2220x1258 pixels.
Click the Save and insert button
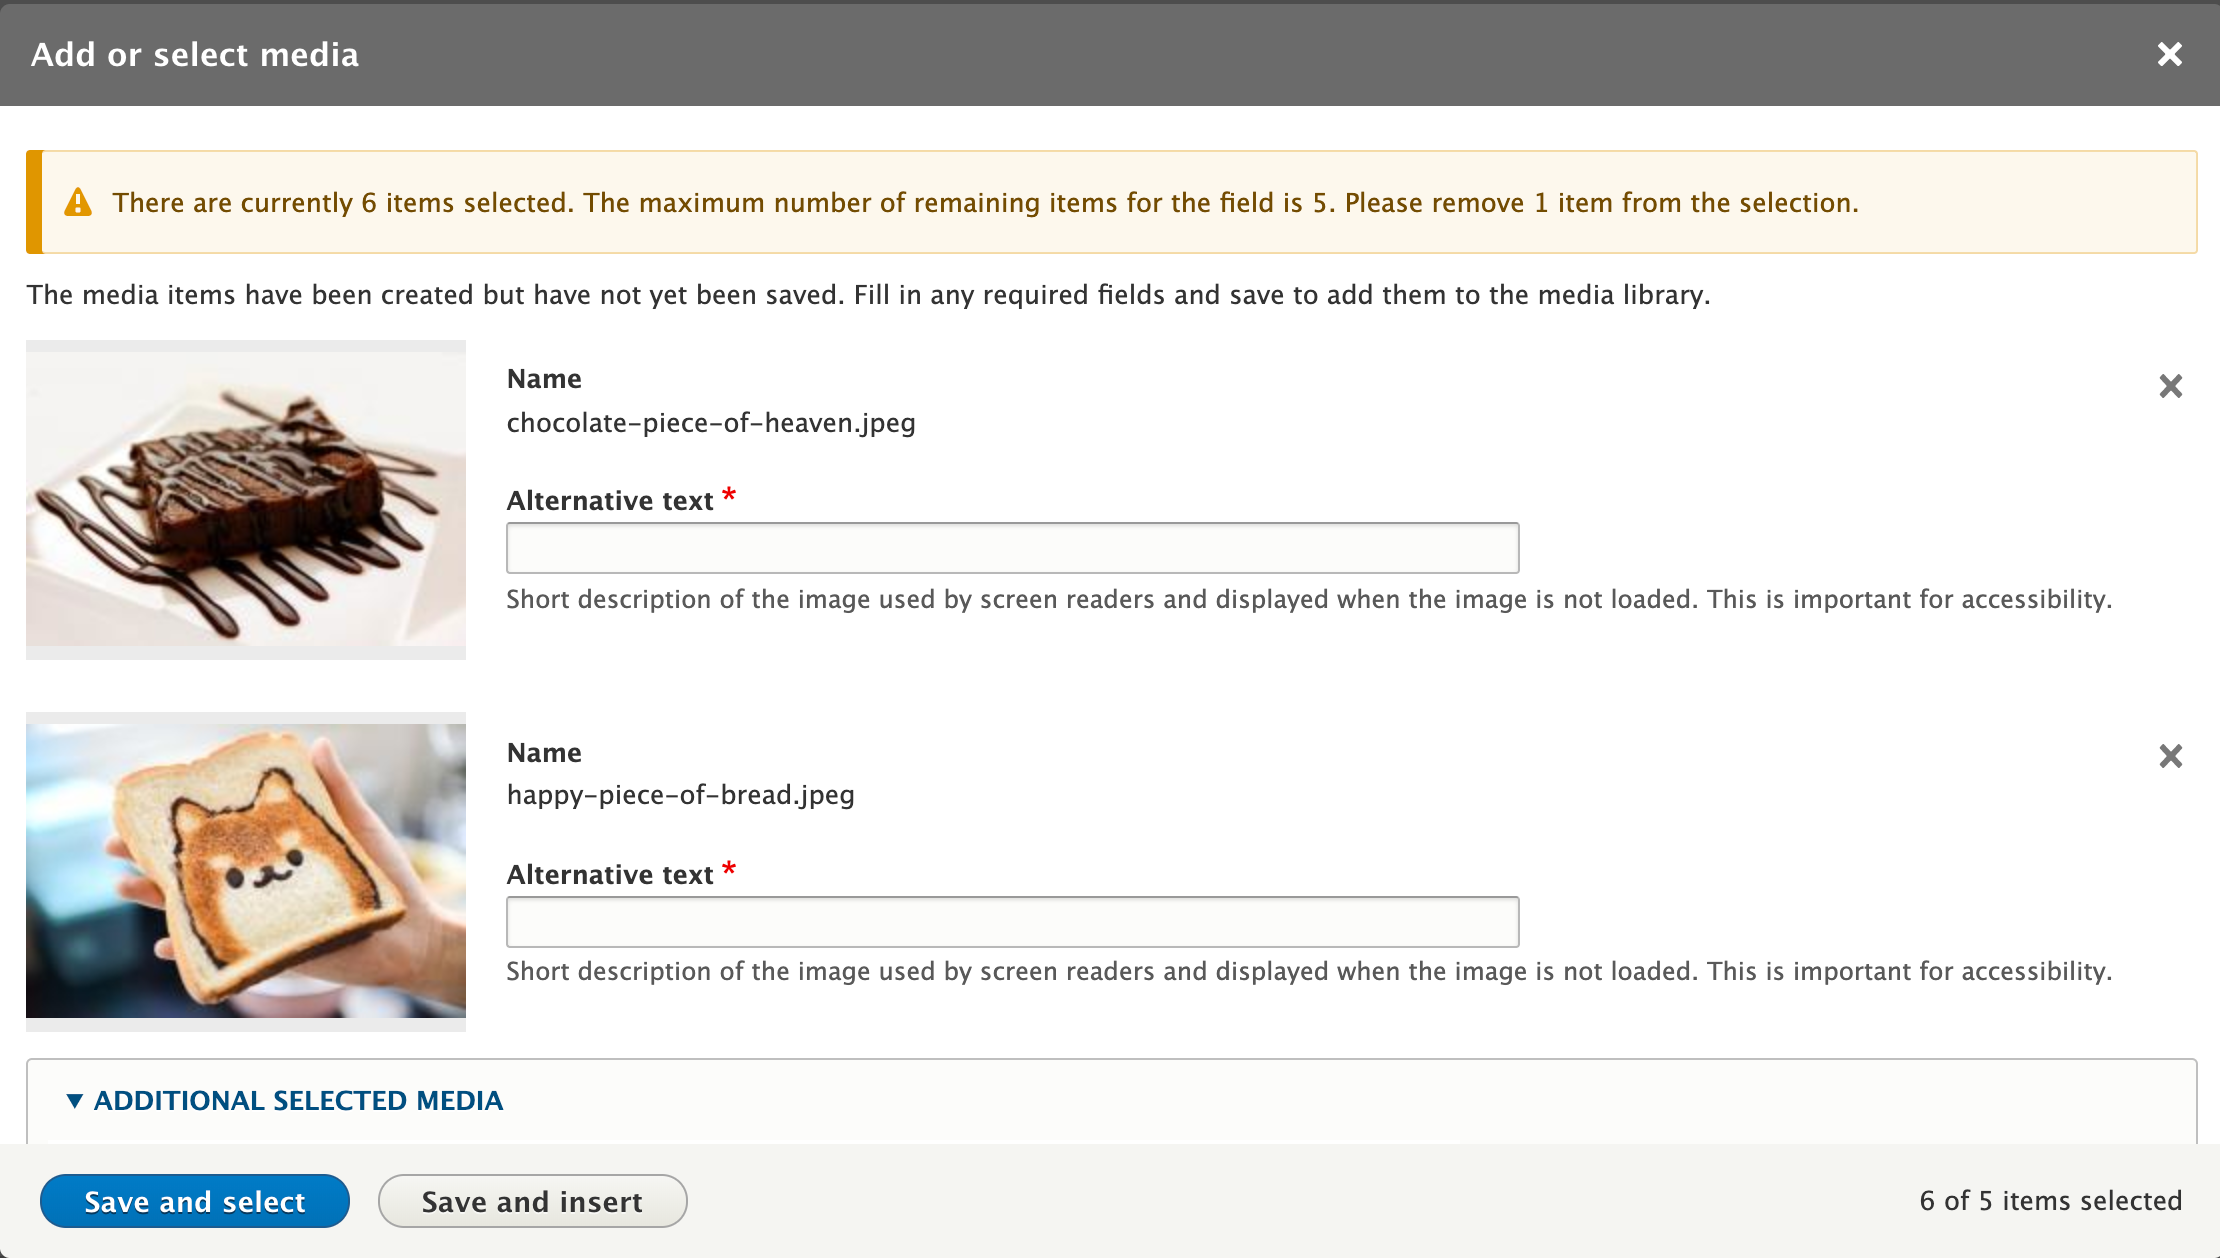(x=532, y=1202)
